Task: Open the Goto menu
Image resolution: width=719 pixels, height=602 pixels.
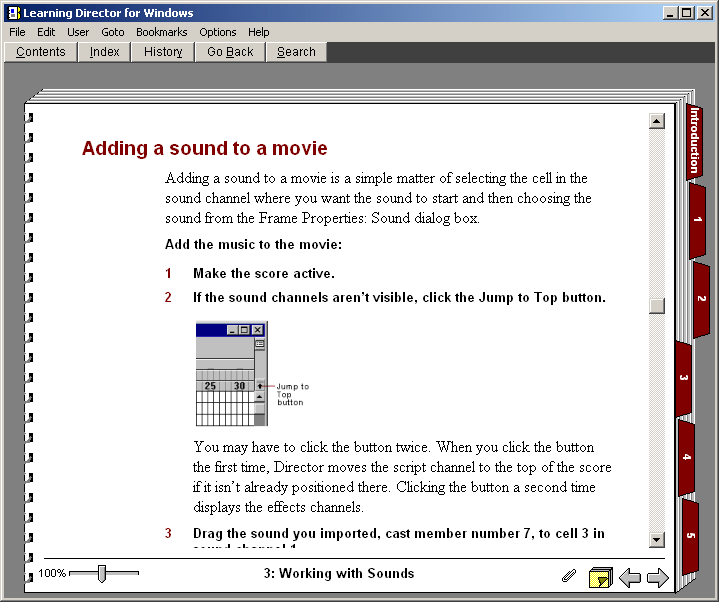Action: tap(113, 32)
